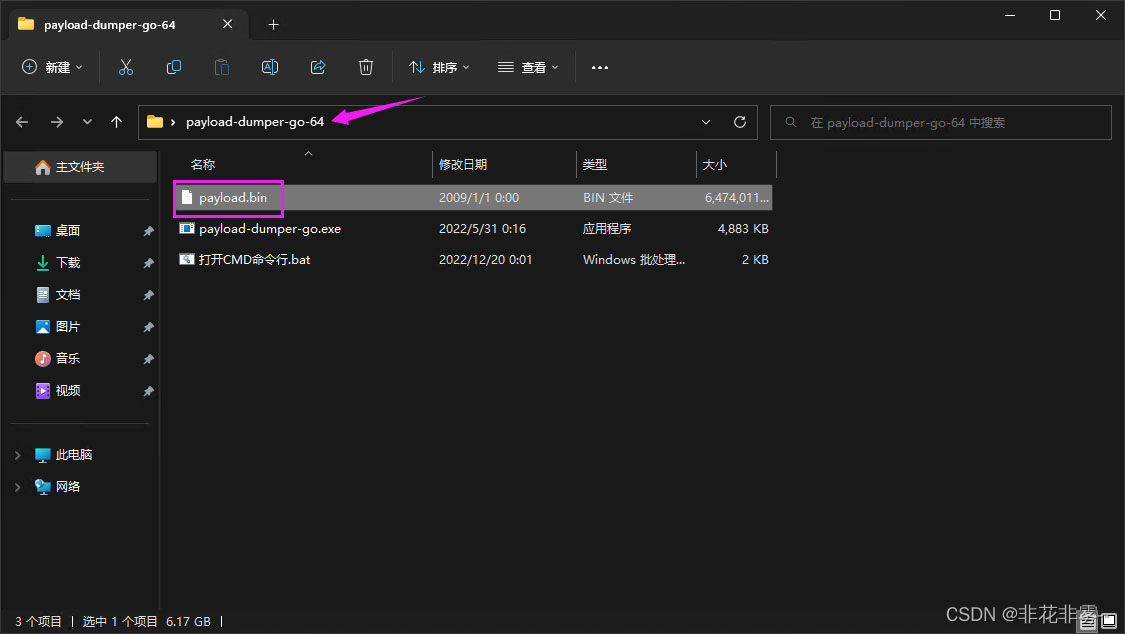1125x634 pixels.
Task: Expand the 网络 tree node
Action: click(18, 487)
